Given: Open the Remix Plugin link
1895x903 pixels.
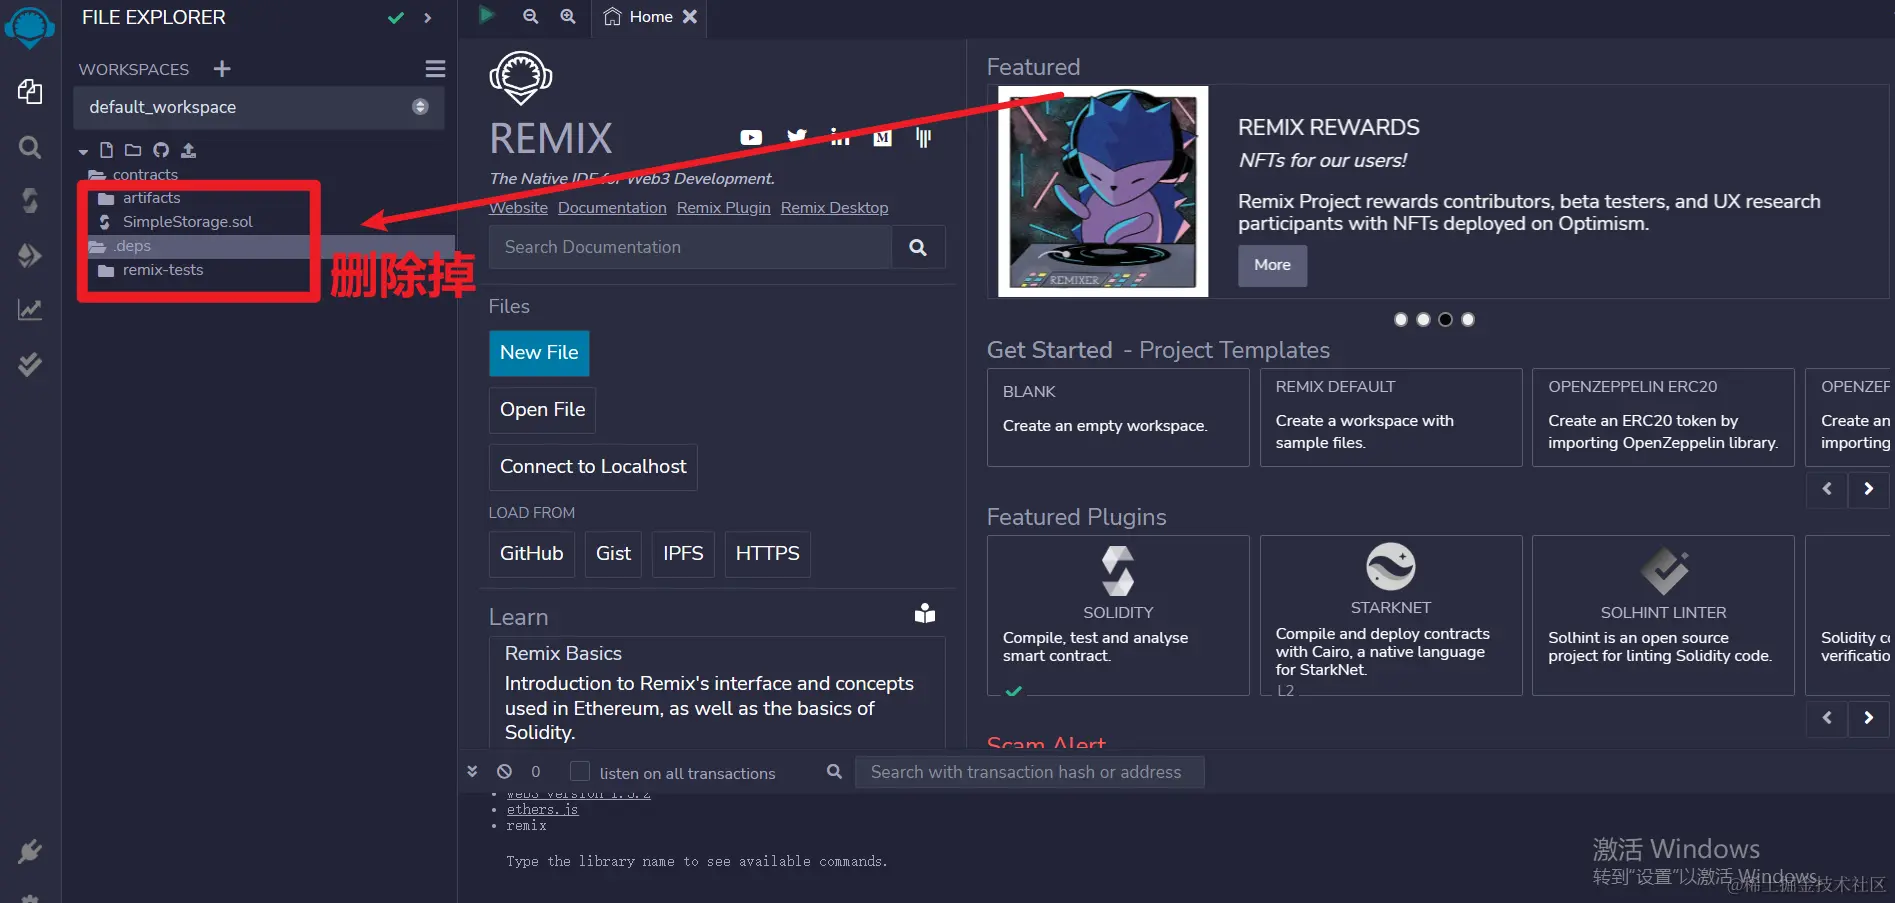Looking at the screenshot, I should tap(723, 208).
